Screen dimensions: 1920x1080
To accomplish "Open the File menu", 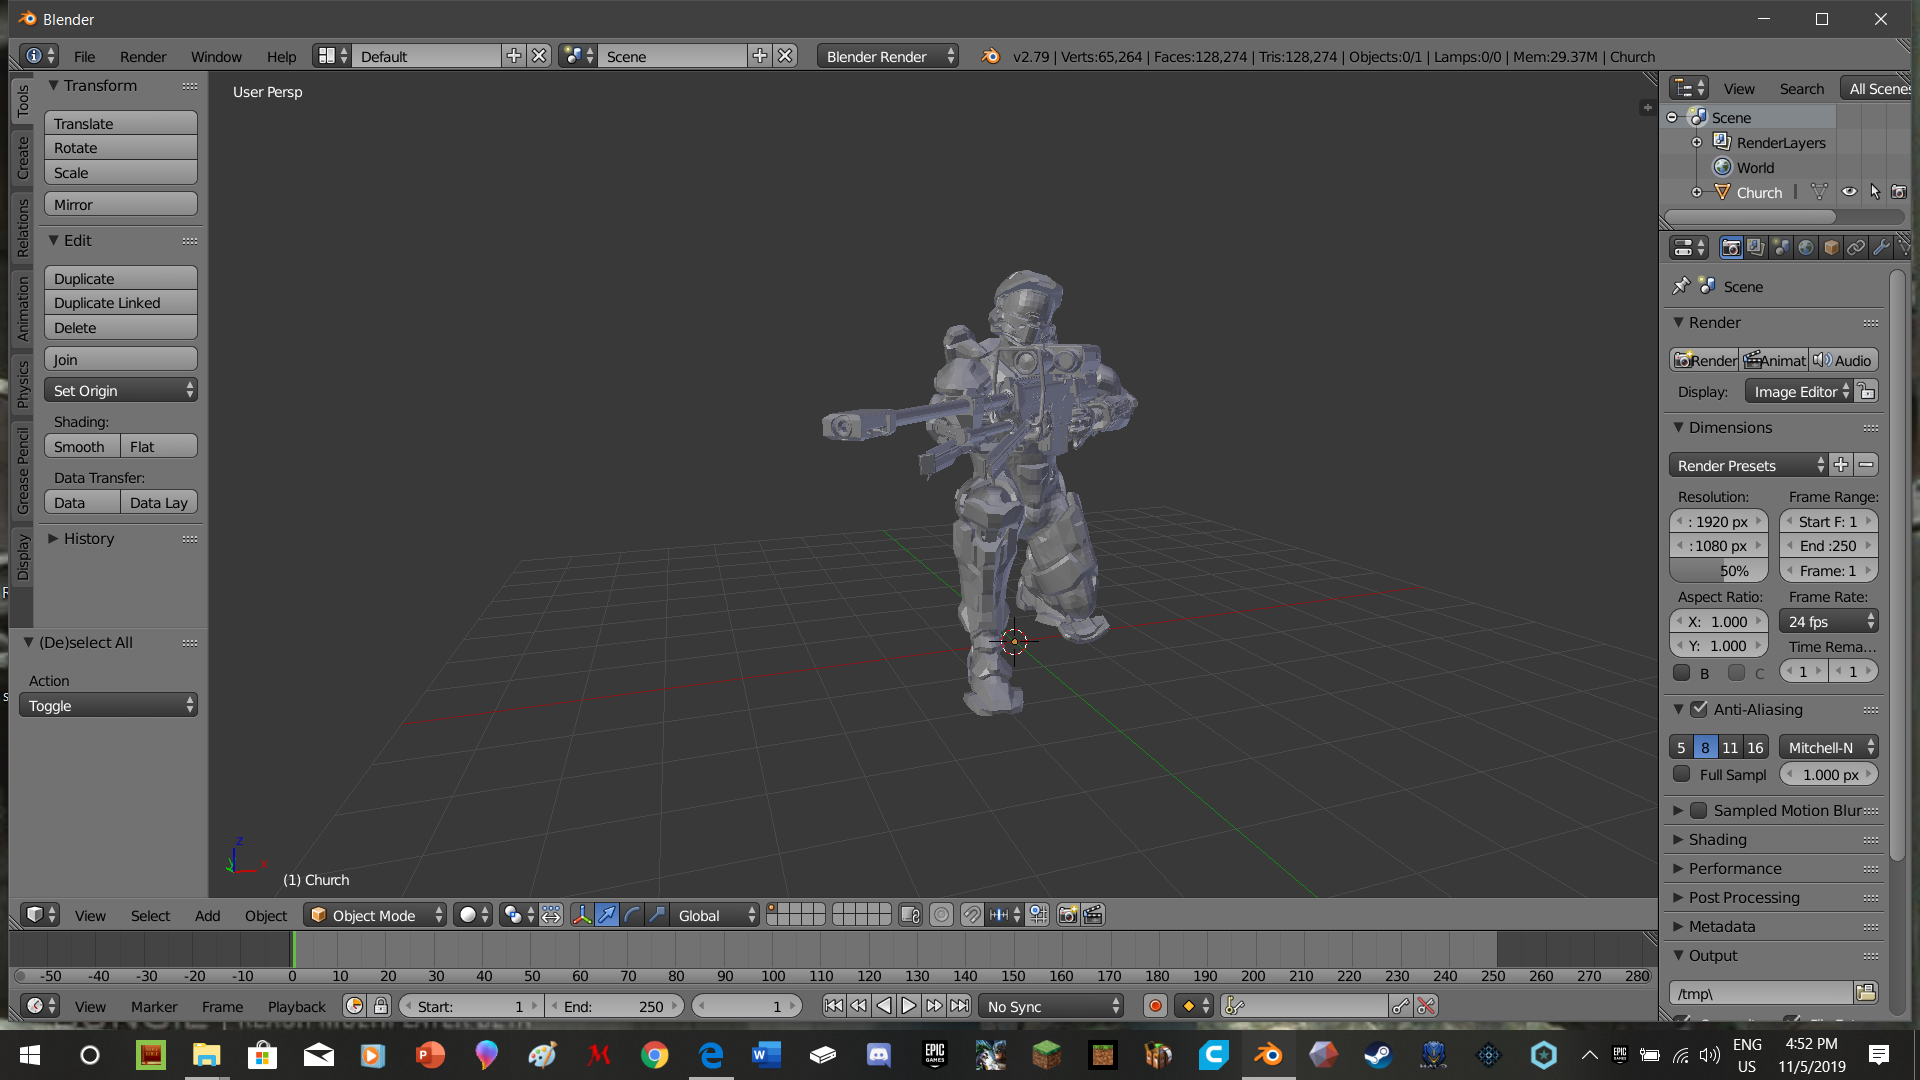I will tap(85, 56).
